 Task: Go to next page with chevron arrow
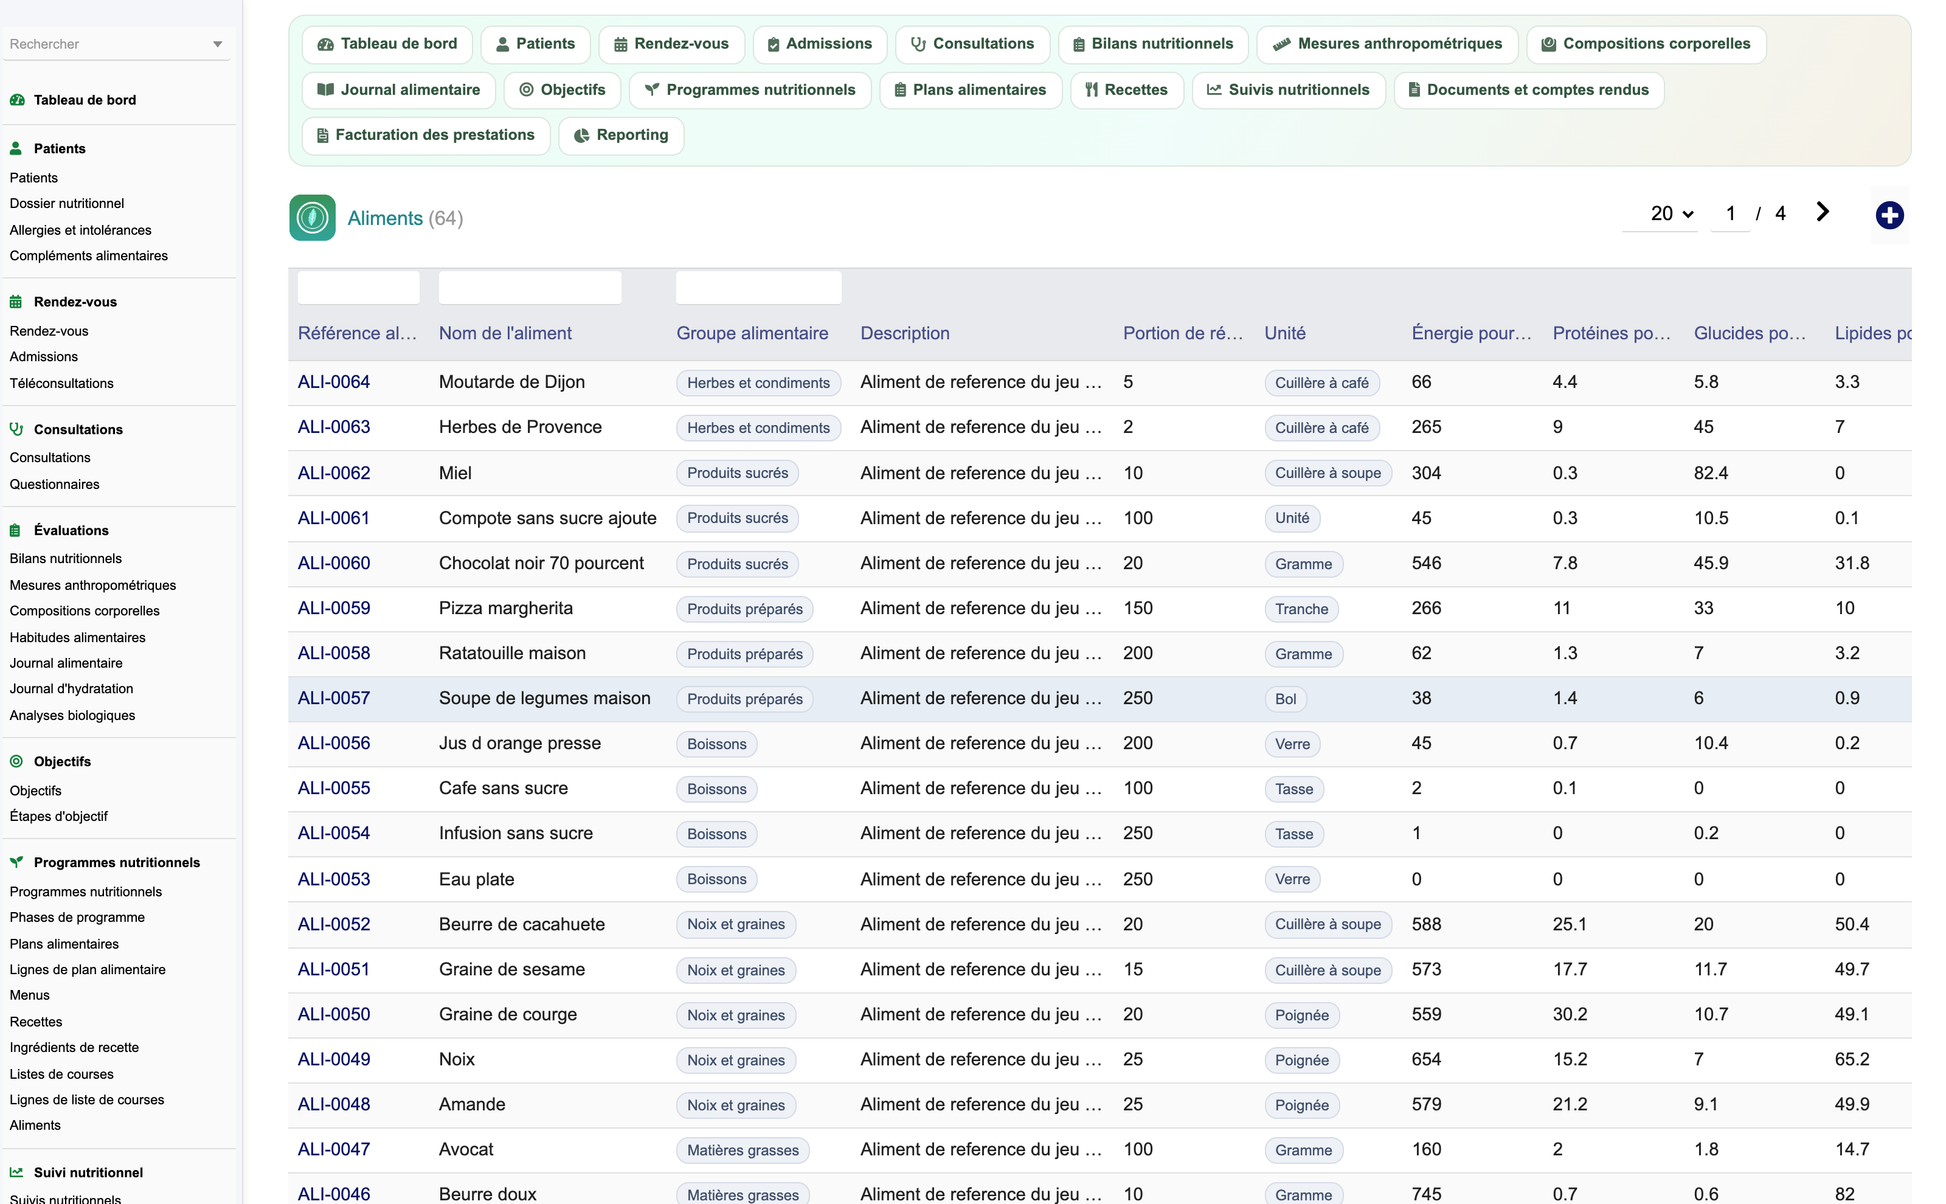pos(1822,212)
